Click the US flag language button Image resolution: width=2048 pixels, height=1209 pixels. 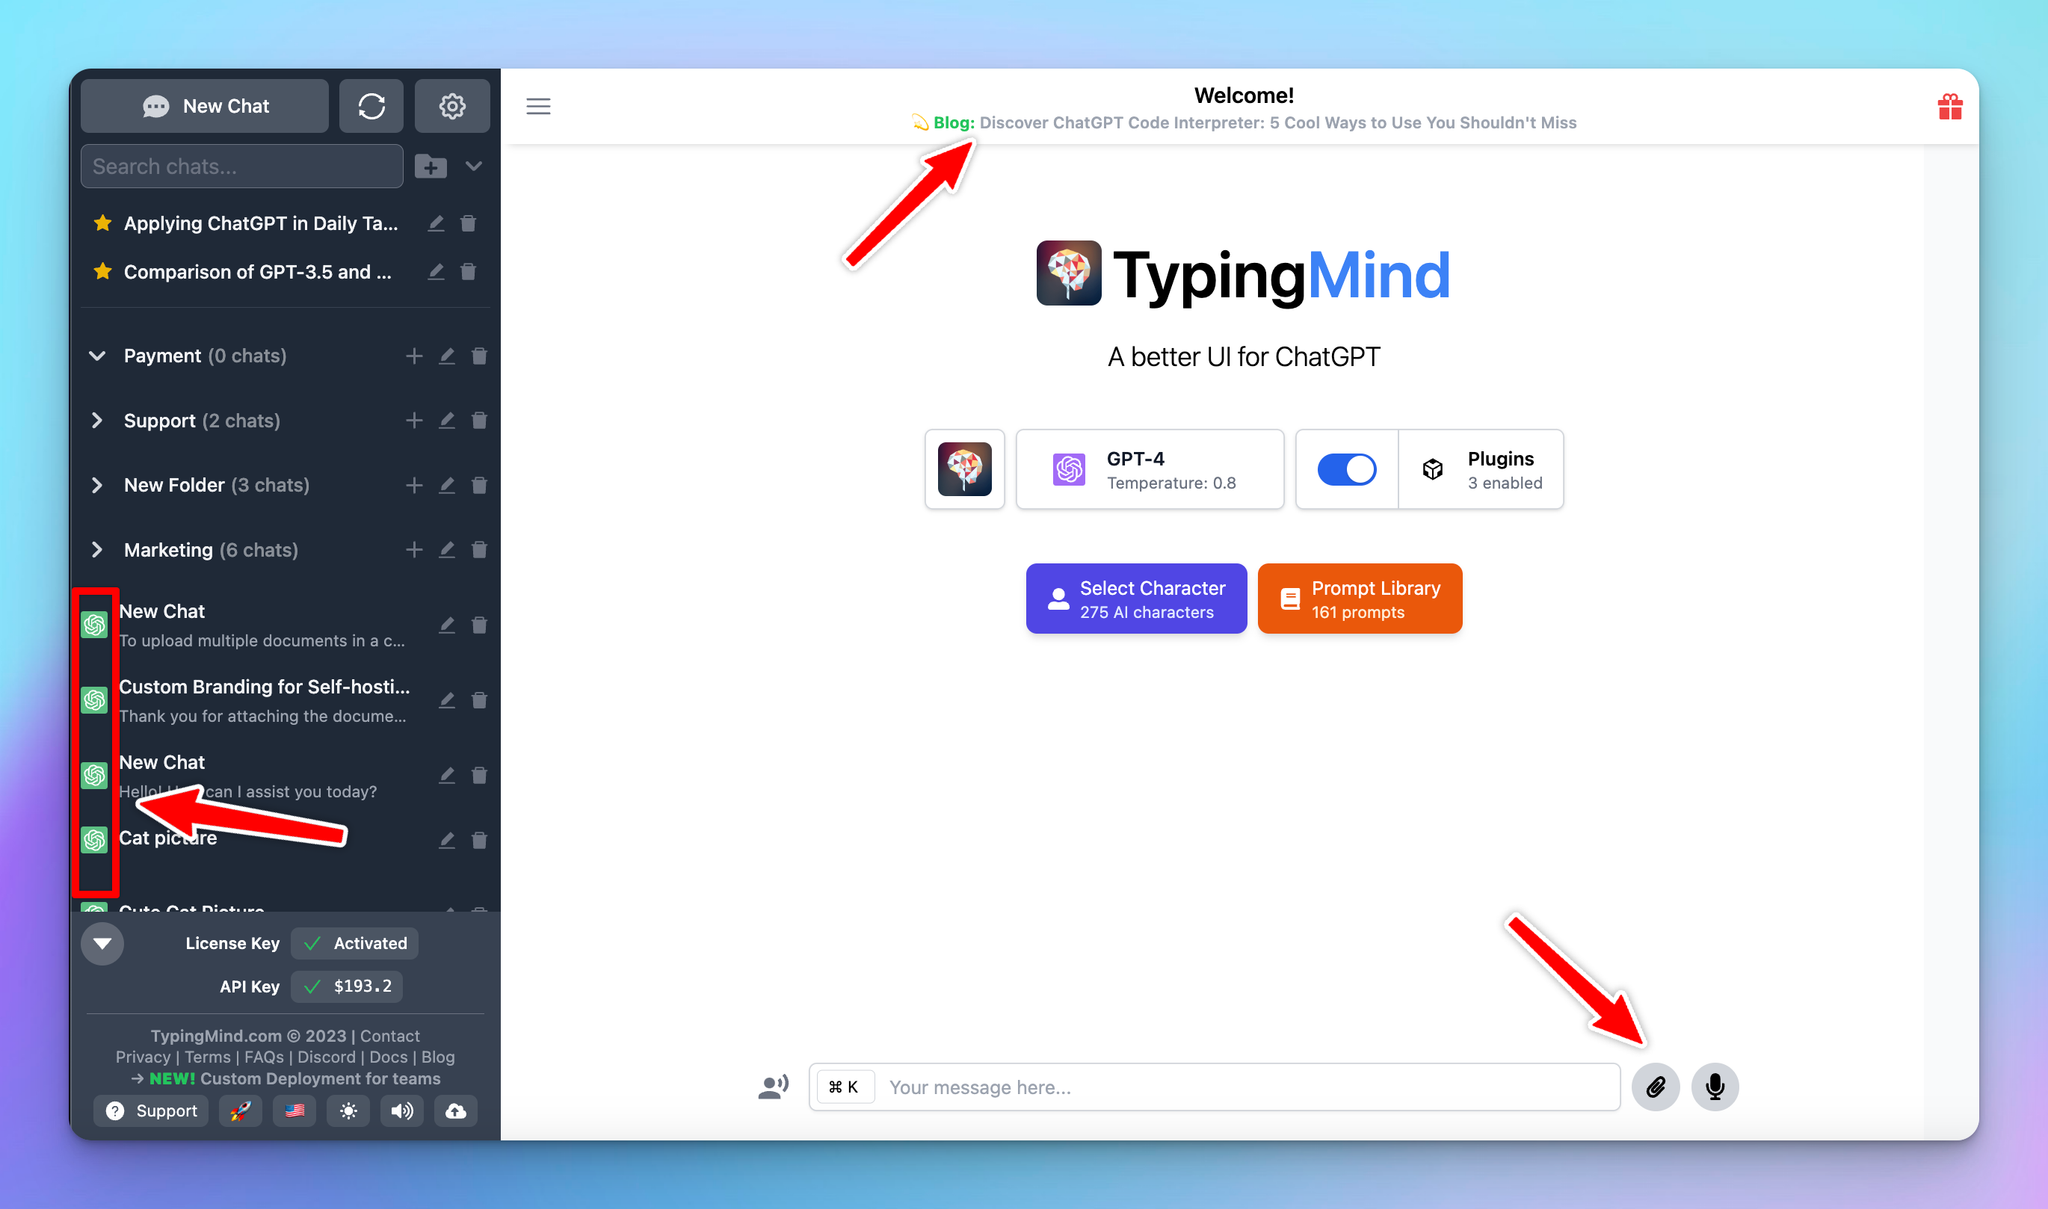coord(294,1110)
